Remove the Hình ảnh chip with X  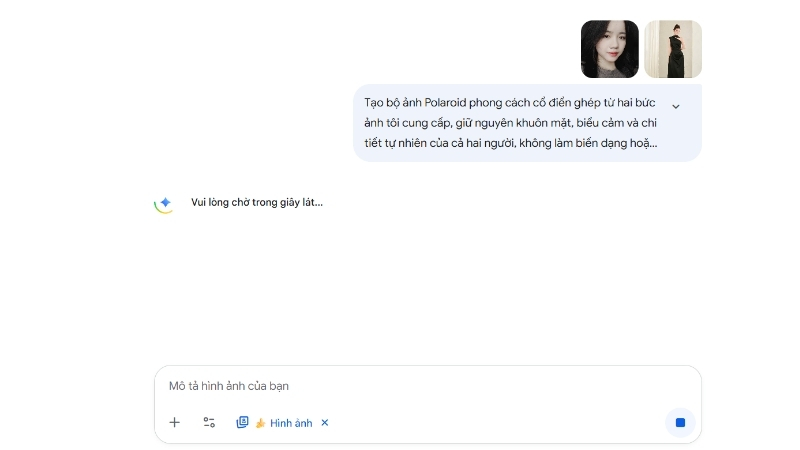click(x=325, y=422)
